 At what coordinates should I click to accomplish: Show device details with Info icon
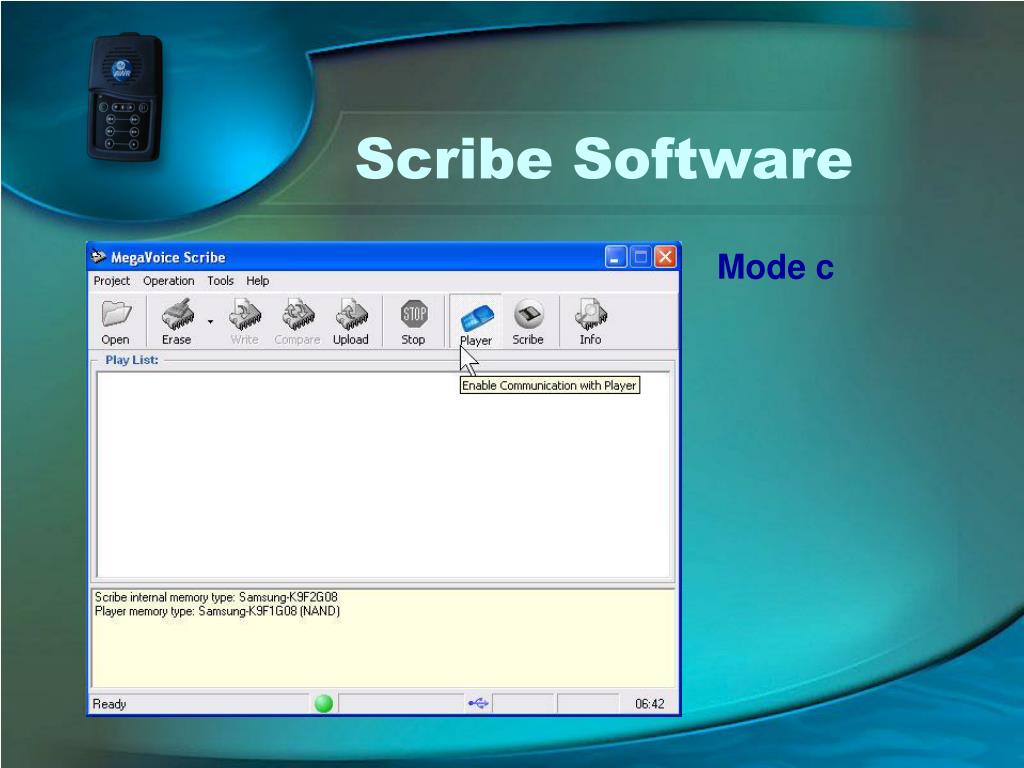pos(591,315)
